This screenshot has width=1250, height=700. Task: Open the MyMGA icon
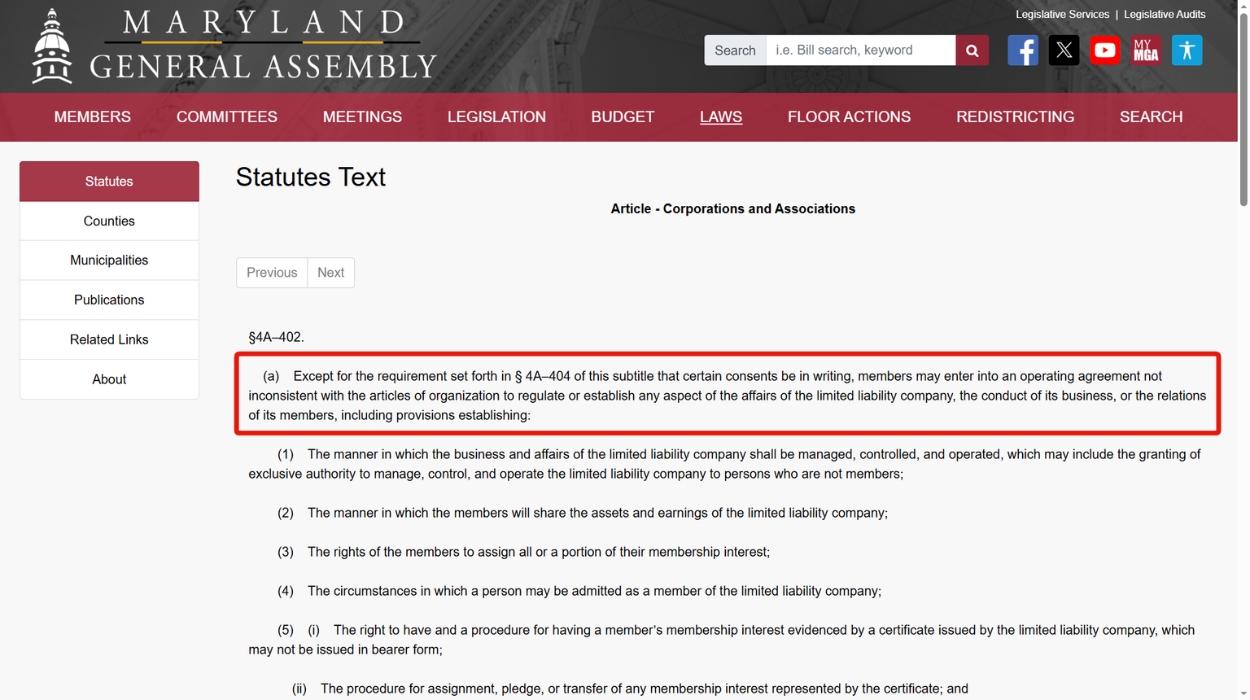tap(1146, 50)
